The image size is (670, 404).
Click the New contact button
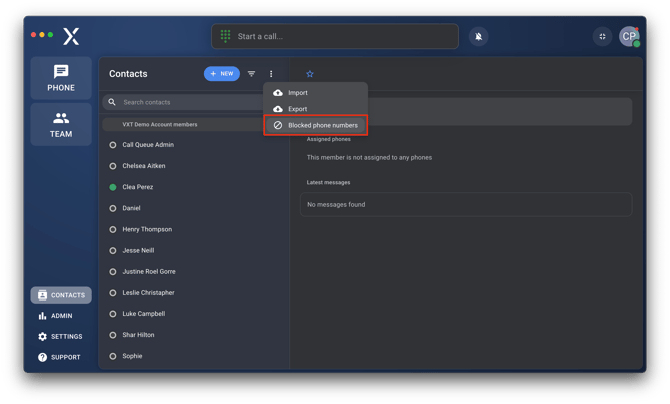click(x=222, y=74)
